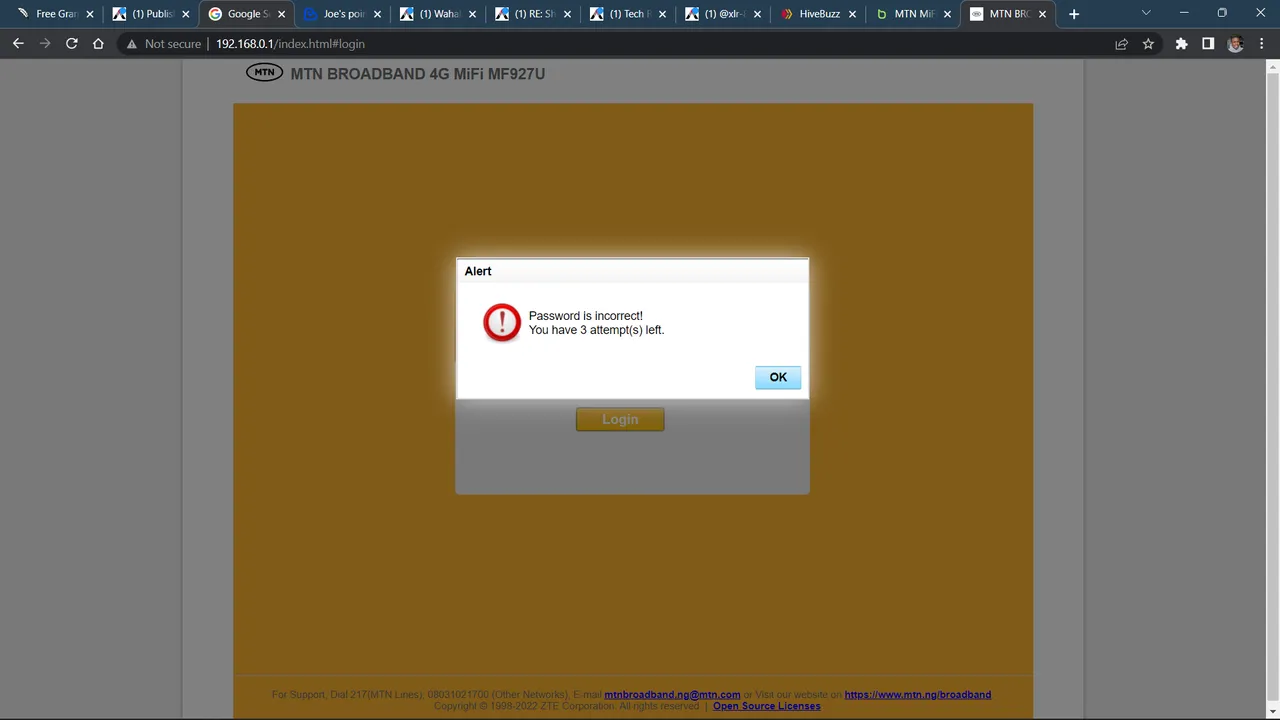Click the MTN BROADBAND 4G MiFi MF927U heading
The height and width of the screenshot is (720, 1280).
[418, 74]
